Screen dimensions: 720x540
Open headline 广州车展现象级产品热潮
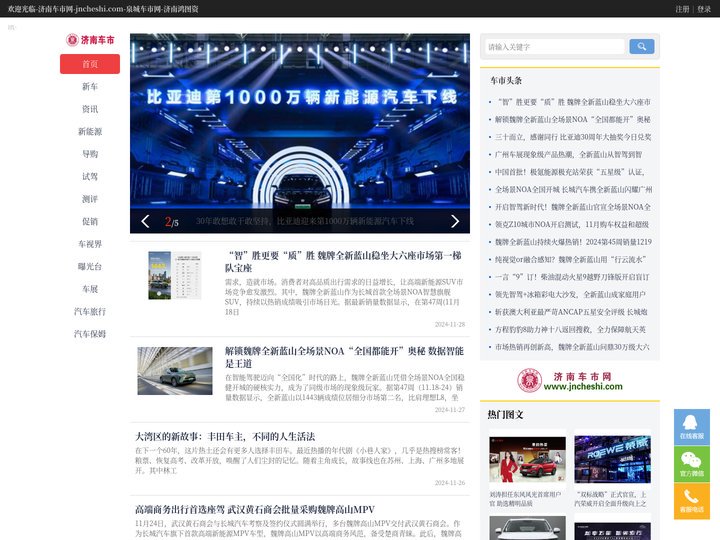point(568,154)
